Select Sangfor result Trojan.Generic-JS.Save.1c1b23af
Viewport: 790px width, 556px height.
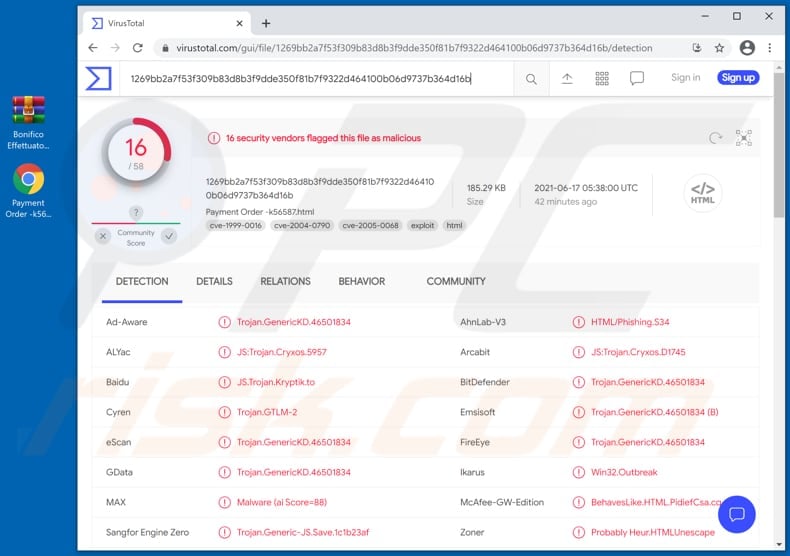click(303, 532)
